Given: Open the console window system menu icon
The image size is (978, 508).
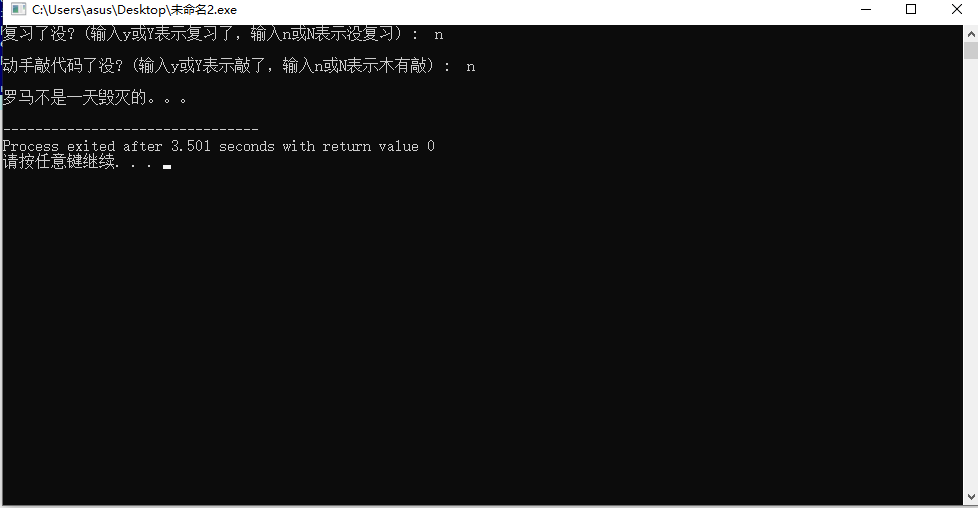Looking at the screenshot, I should click(x=18, y=9).
